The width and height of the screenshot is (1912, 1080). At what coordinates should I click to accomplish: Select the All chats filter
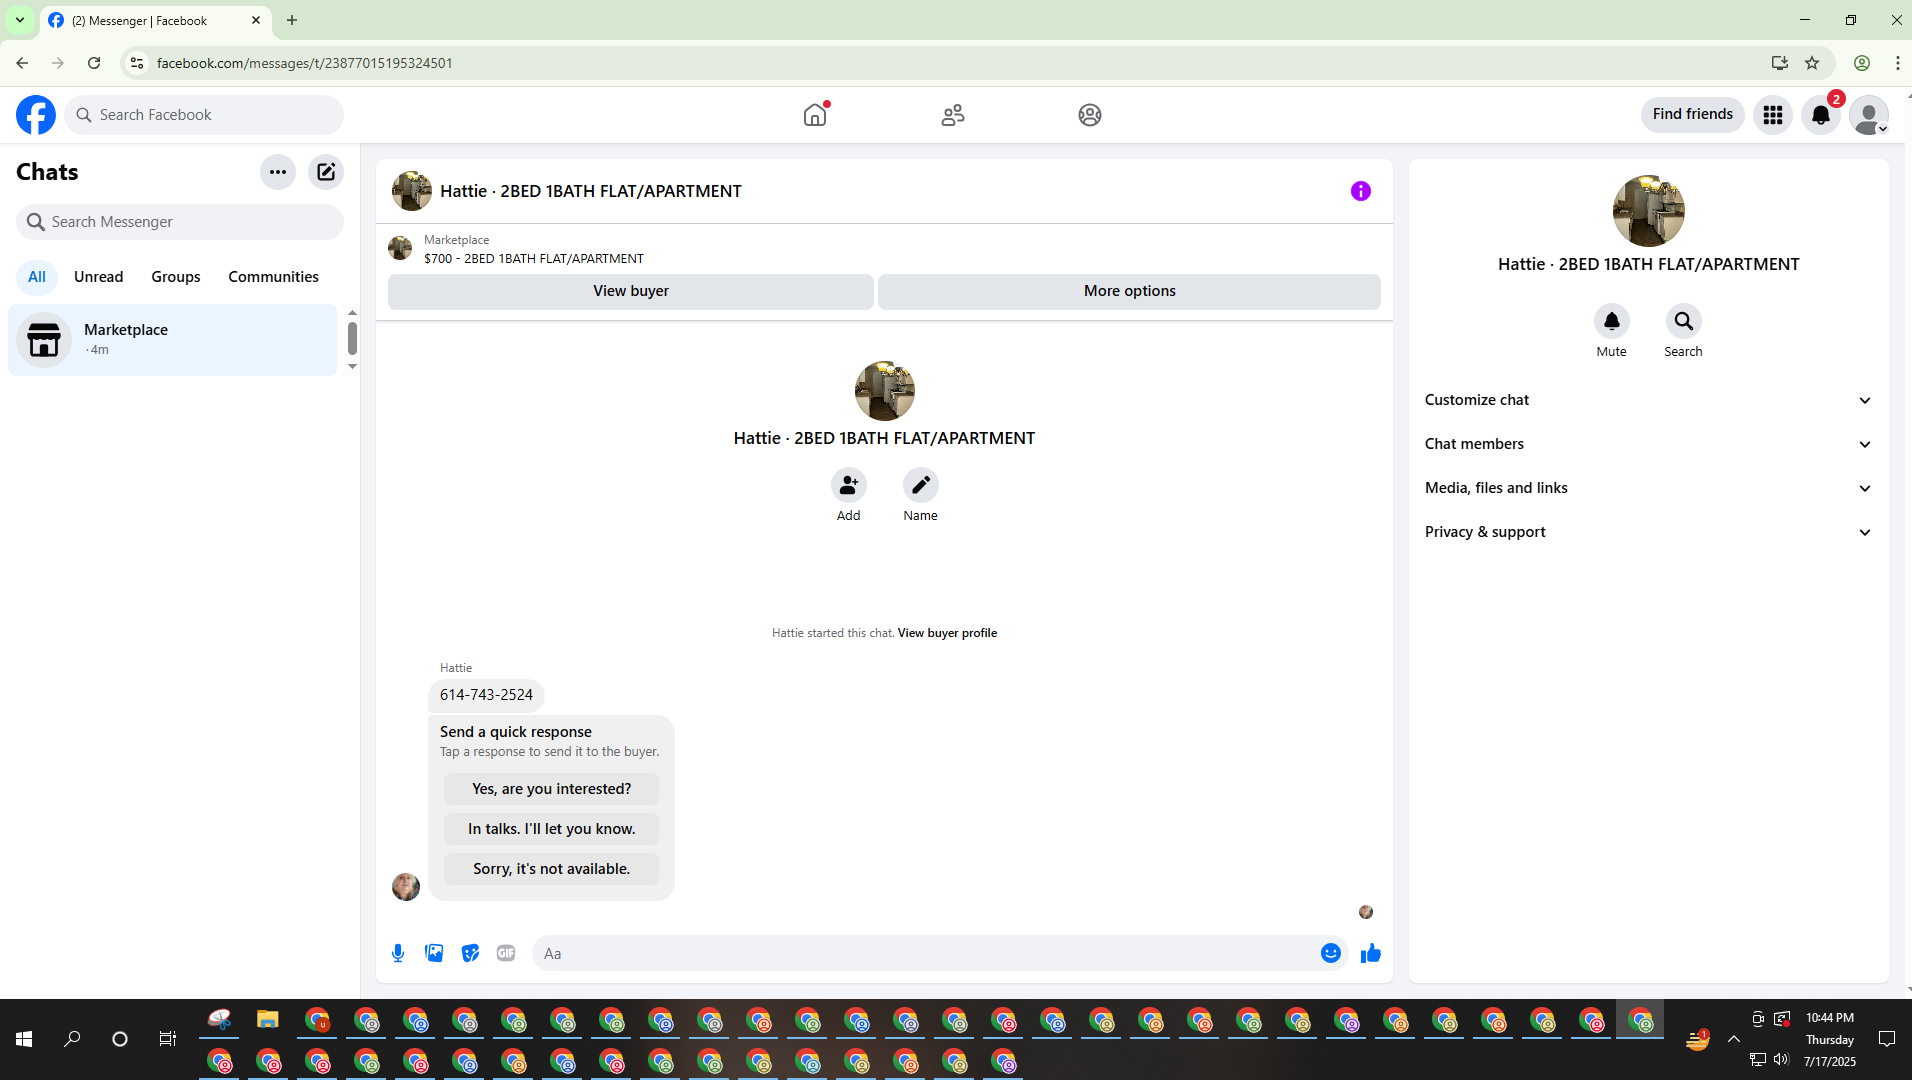point(37,277)
